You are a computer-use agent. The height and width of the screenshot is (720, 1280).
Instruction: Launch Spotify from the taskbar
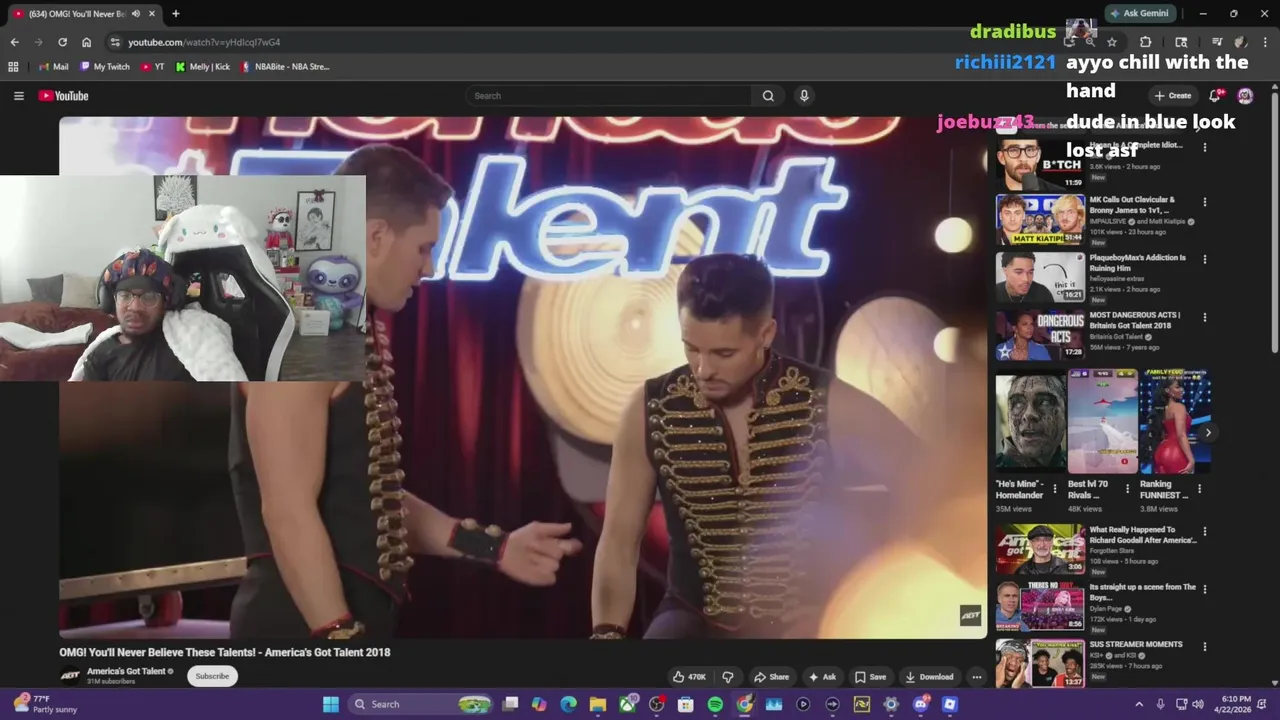[715, 704]
